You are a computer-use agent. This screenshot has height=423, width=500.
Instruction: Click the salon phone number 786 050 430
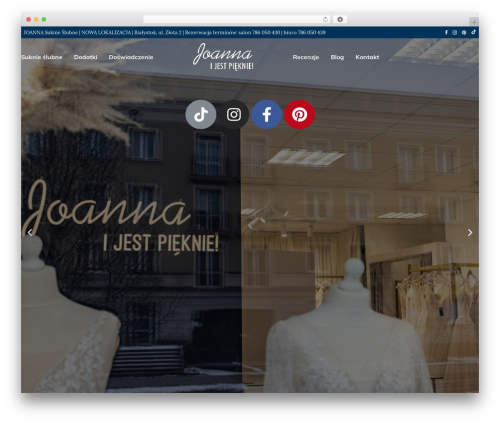266,32
